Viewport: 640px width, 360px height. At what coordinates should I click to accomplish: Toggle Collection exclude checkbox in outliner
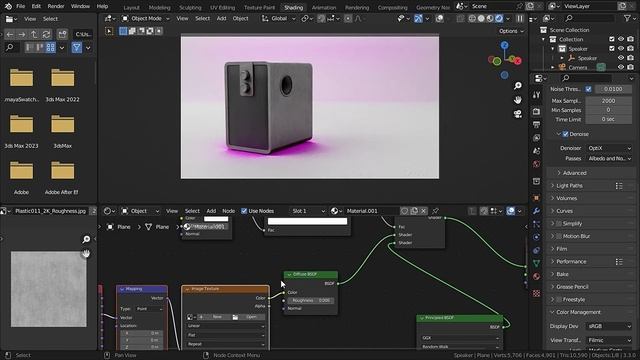[611, 39]
